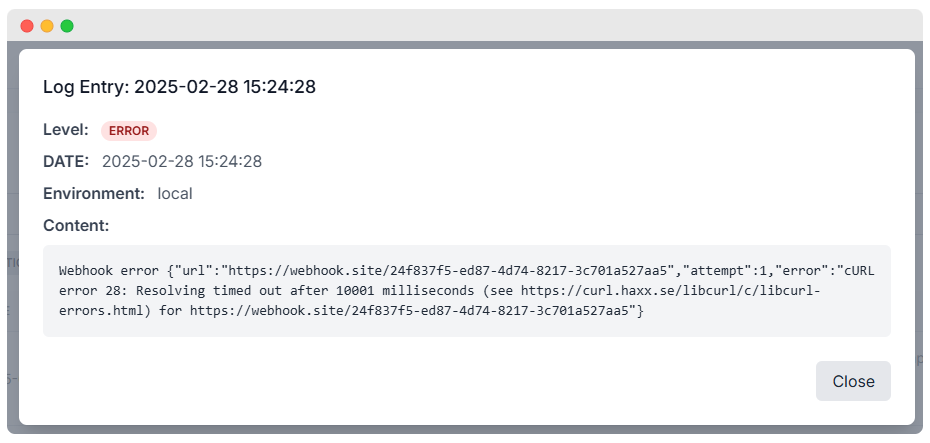Select the 'local' environment value
Image resolution: width=930 pixels, height=443 pixels.
pos(175,193)
